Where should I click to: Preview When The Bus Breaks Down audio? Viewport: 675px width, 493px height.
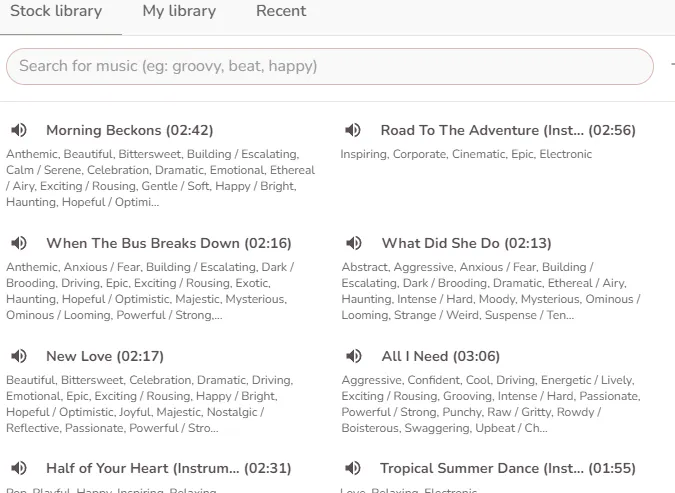(x=19, y=243)
